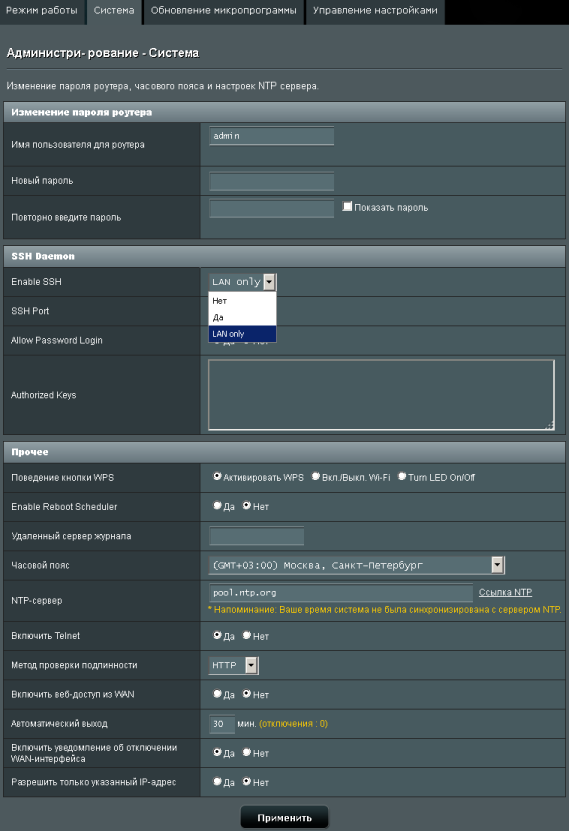This screenshot has height=831, width=569.
Task: Click the SSH Daemon section header
Action: pyautogui.click(x=284, y=257)
